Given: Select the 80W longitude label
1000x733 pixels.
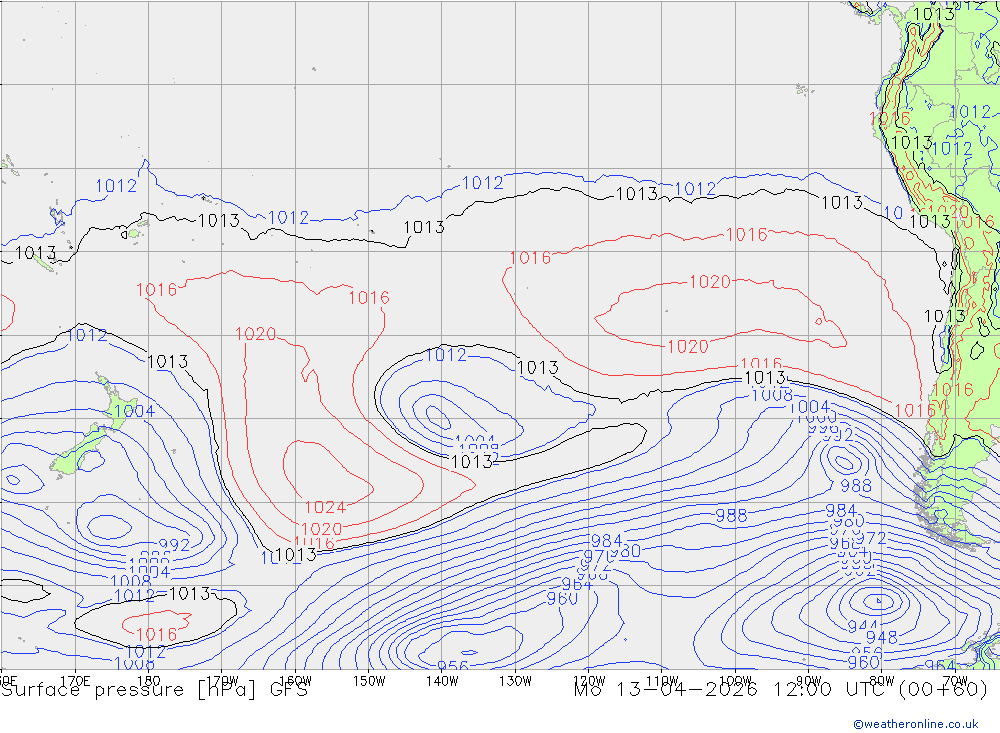Looking at the screenshot, I should click(x=882, y=681).
